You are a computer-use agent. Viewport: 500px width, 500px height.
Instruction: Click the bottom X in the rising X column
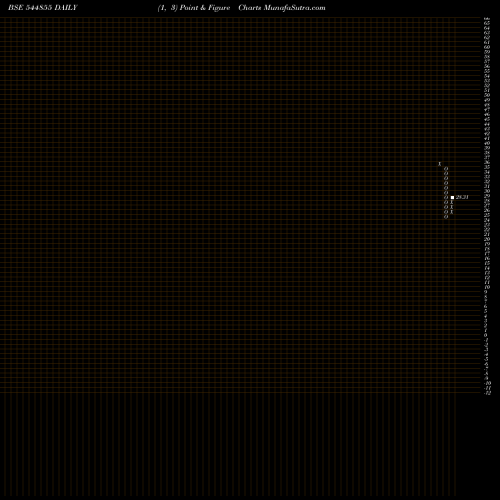[x=451, y=212]
